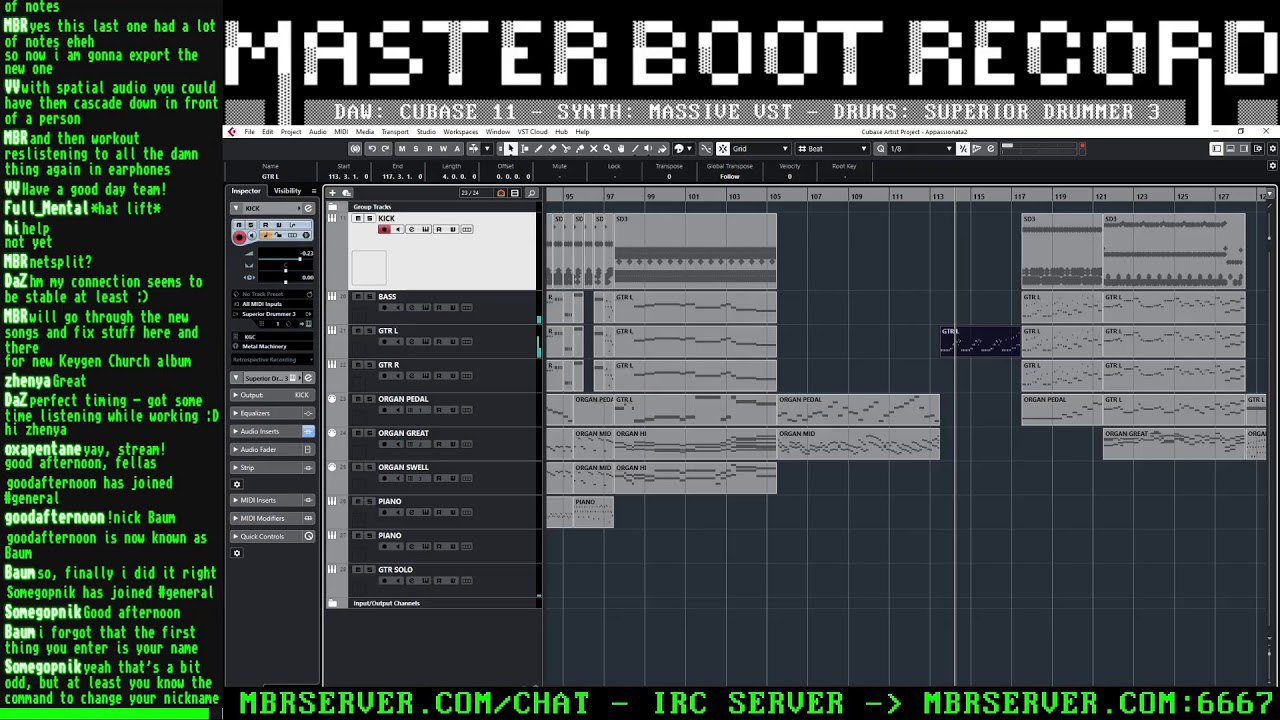Open the Beat grid type dropdown
Screen dimensions: 1280x720
coord(831,148)
